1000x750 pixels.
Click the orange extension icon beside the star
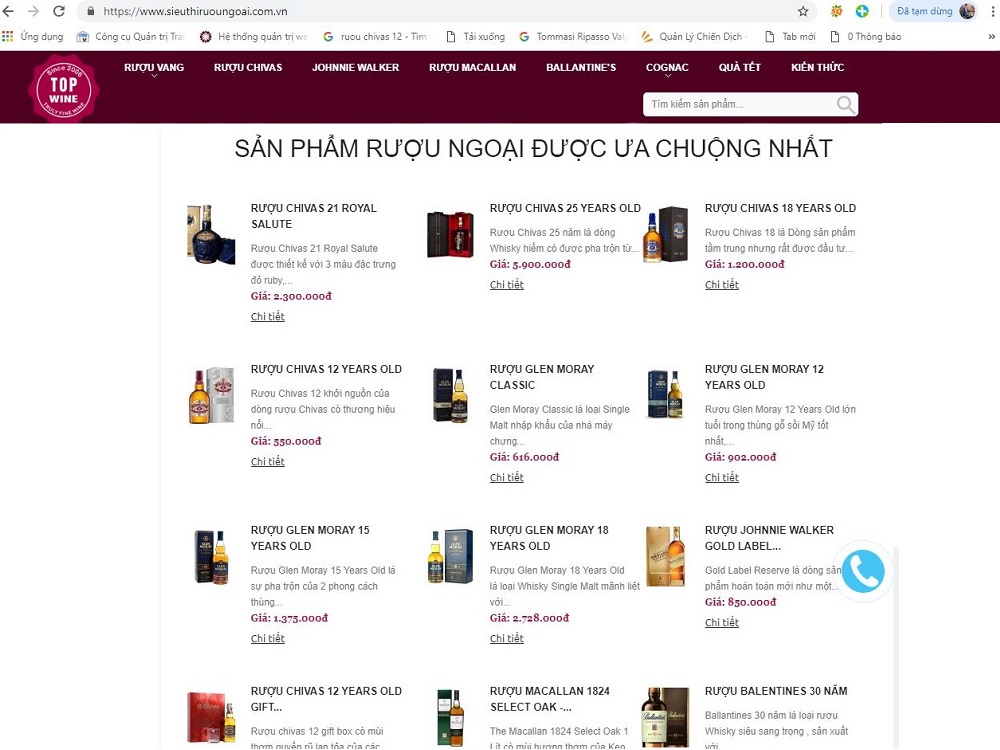tap(836, 11)
